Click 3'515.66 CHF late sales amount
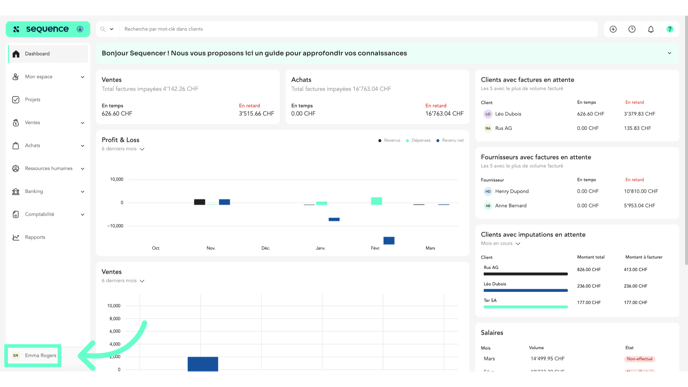Image resolution: width=688 pixels, height=387 pixels. 256,114
